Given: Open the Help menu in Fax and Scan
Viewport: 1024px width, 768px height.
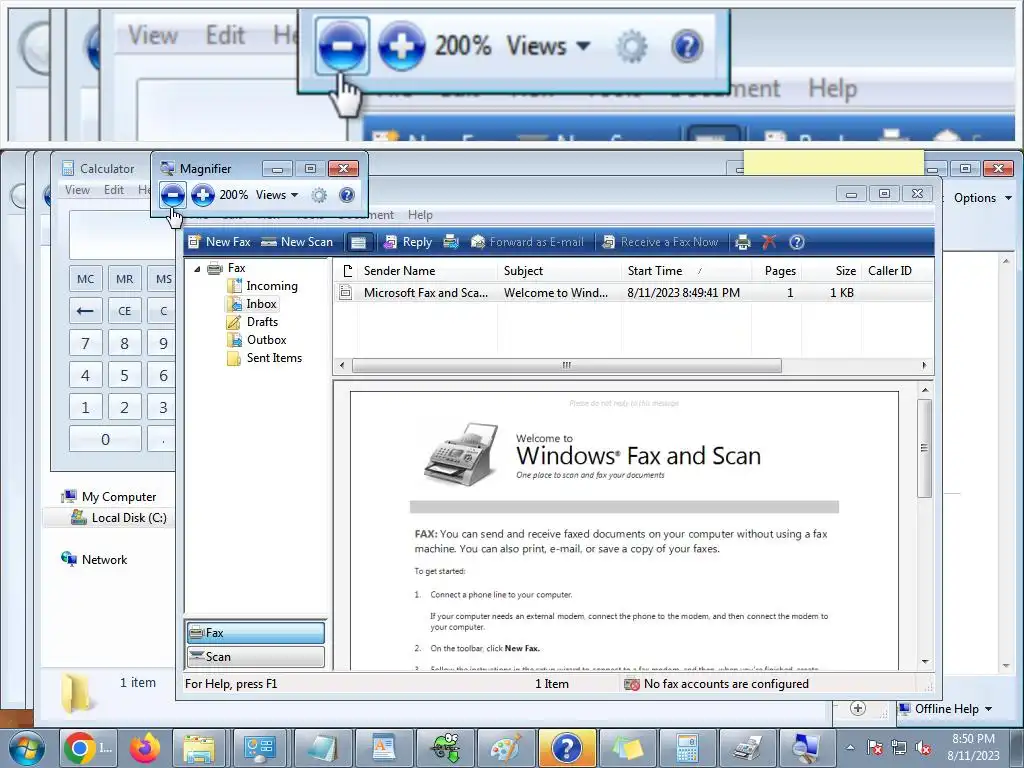Looking at the screenshot, I should tap(420, 215).
